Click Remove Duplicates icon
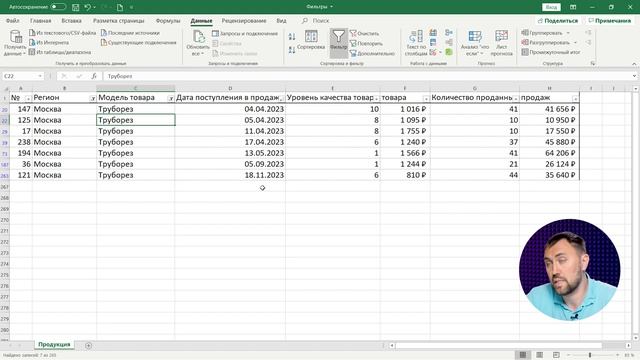 coord(433,42)
